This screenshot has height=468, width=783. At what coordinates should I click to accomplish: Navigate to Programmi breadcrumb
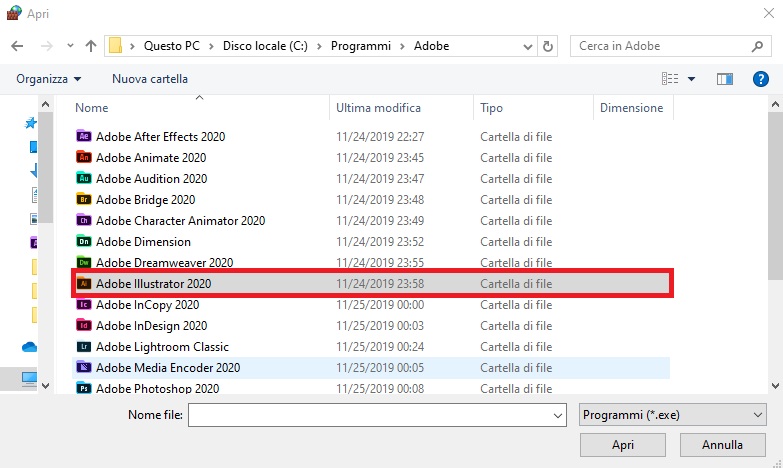(x=361, y=46)
